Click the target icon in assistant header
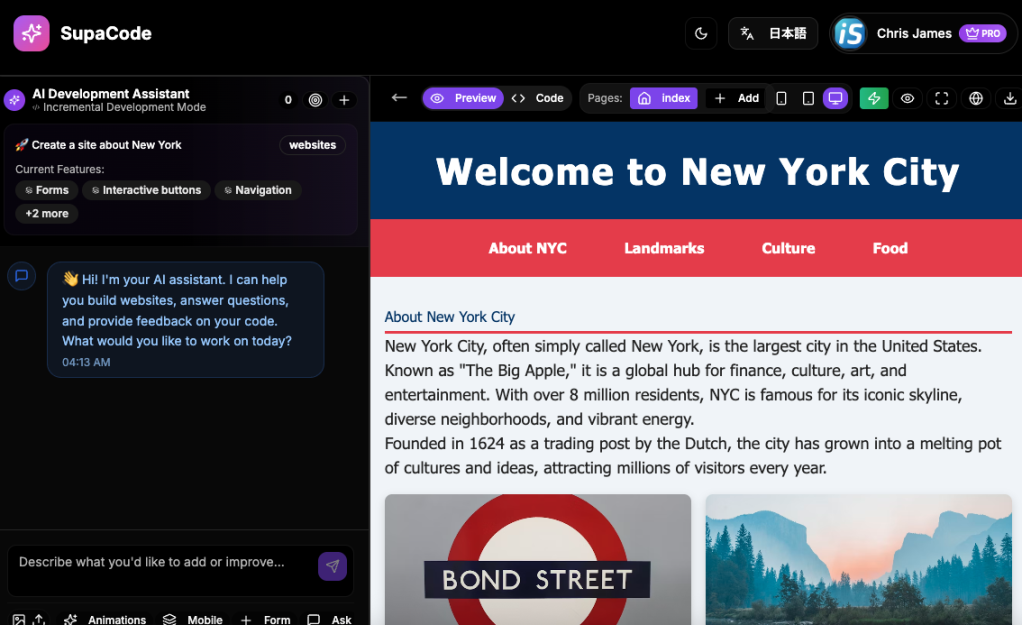 315,100
